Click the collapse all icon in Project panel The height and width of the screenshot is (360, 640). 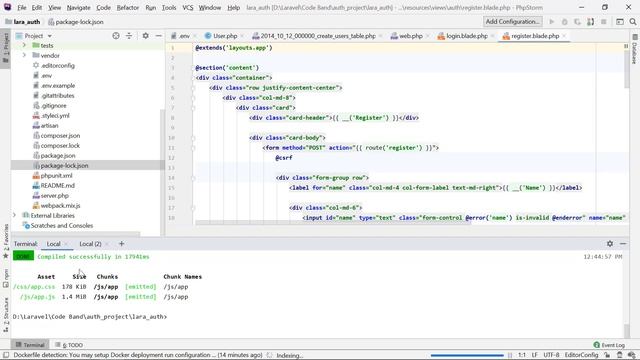(129, 36)
